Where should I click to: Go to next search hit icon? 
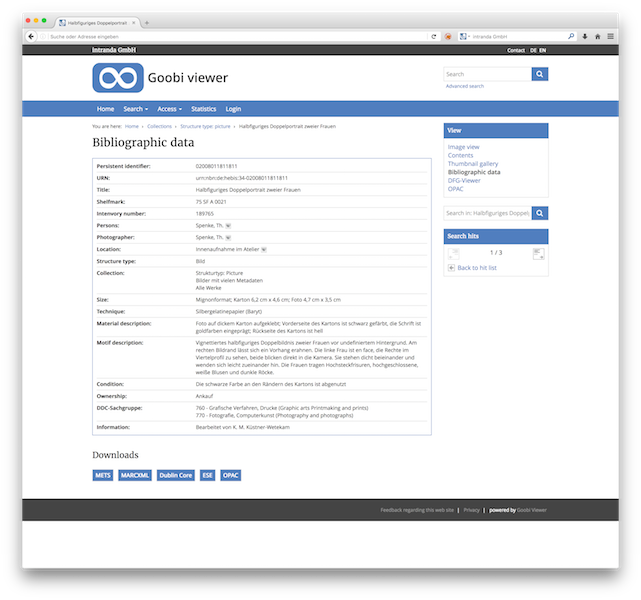click(x=538, y=254)
